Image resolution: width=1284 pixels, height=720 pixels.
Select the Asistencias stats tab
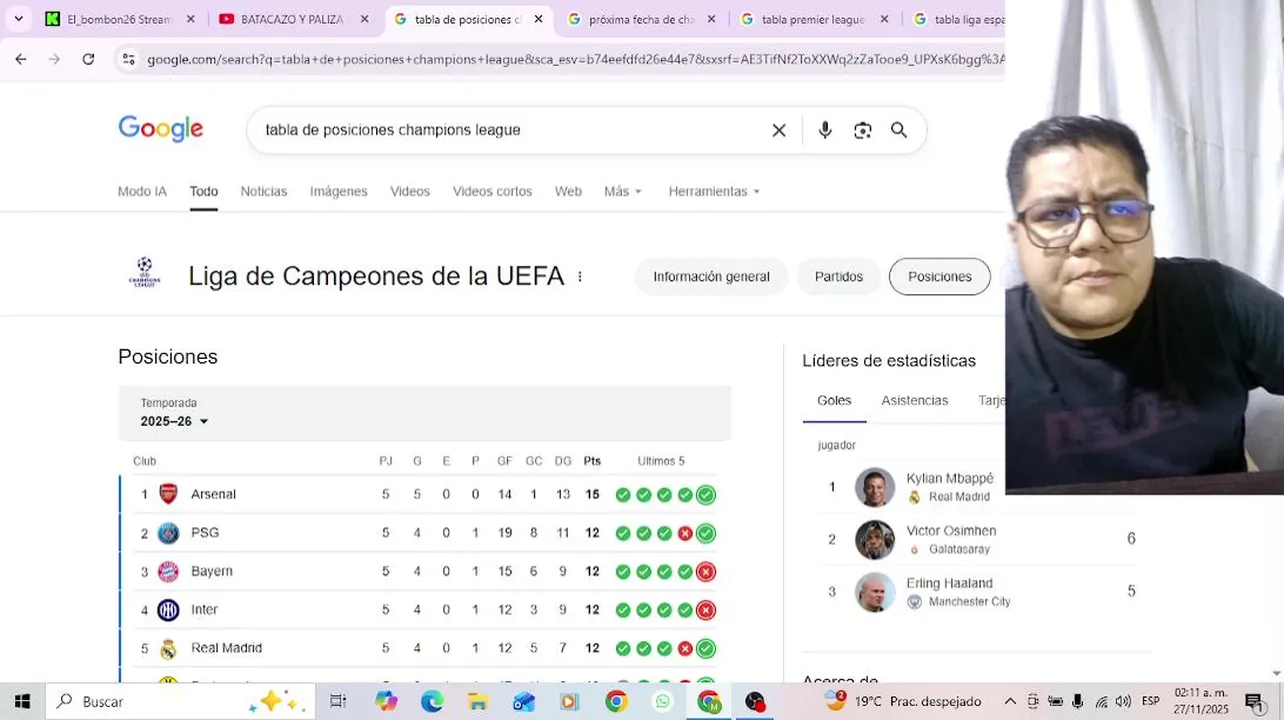tap(914, 400)
